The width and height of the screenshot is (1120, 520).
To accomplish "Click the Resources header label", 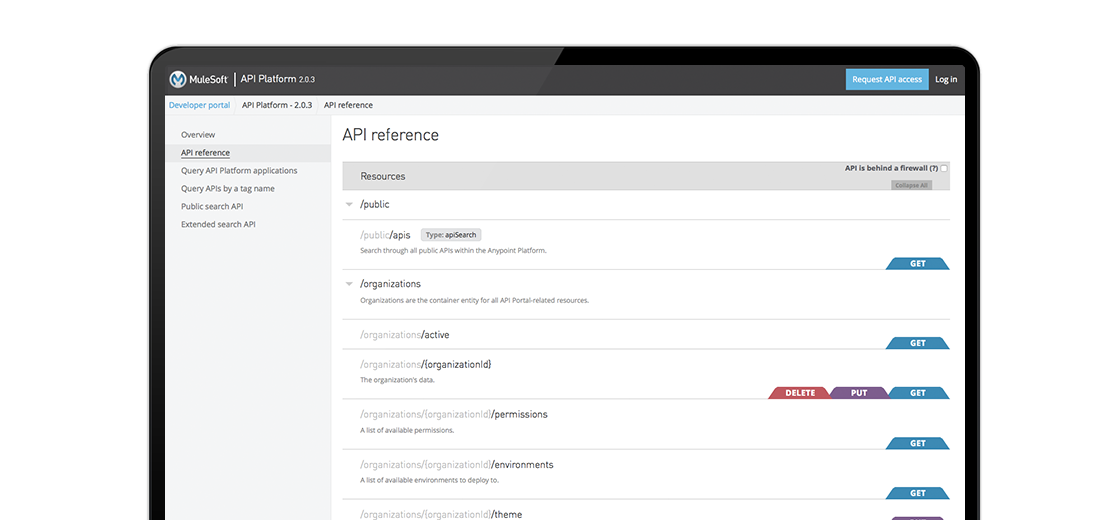I will point(383,176).
